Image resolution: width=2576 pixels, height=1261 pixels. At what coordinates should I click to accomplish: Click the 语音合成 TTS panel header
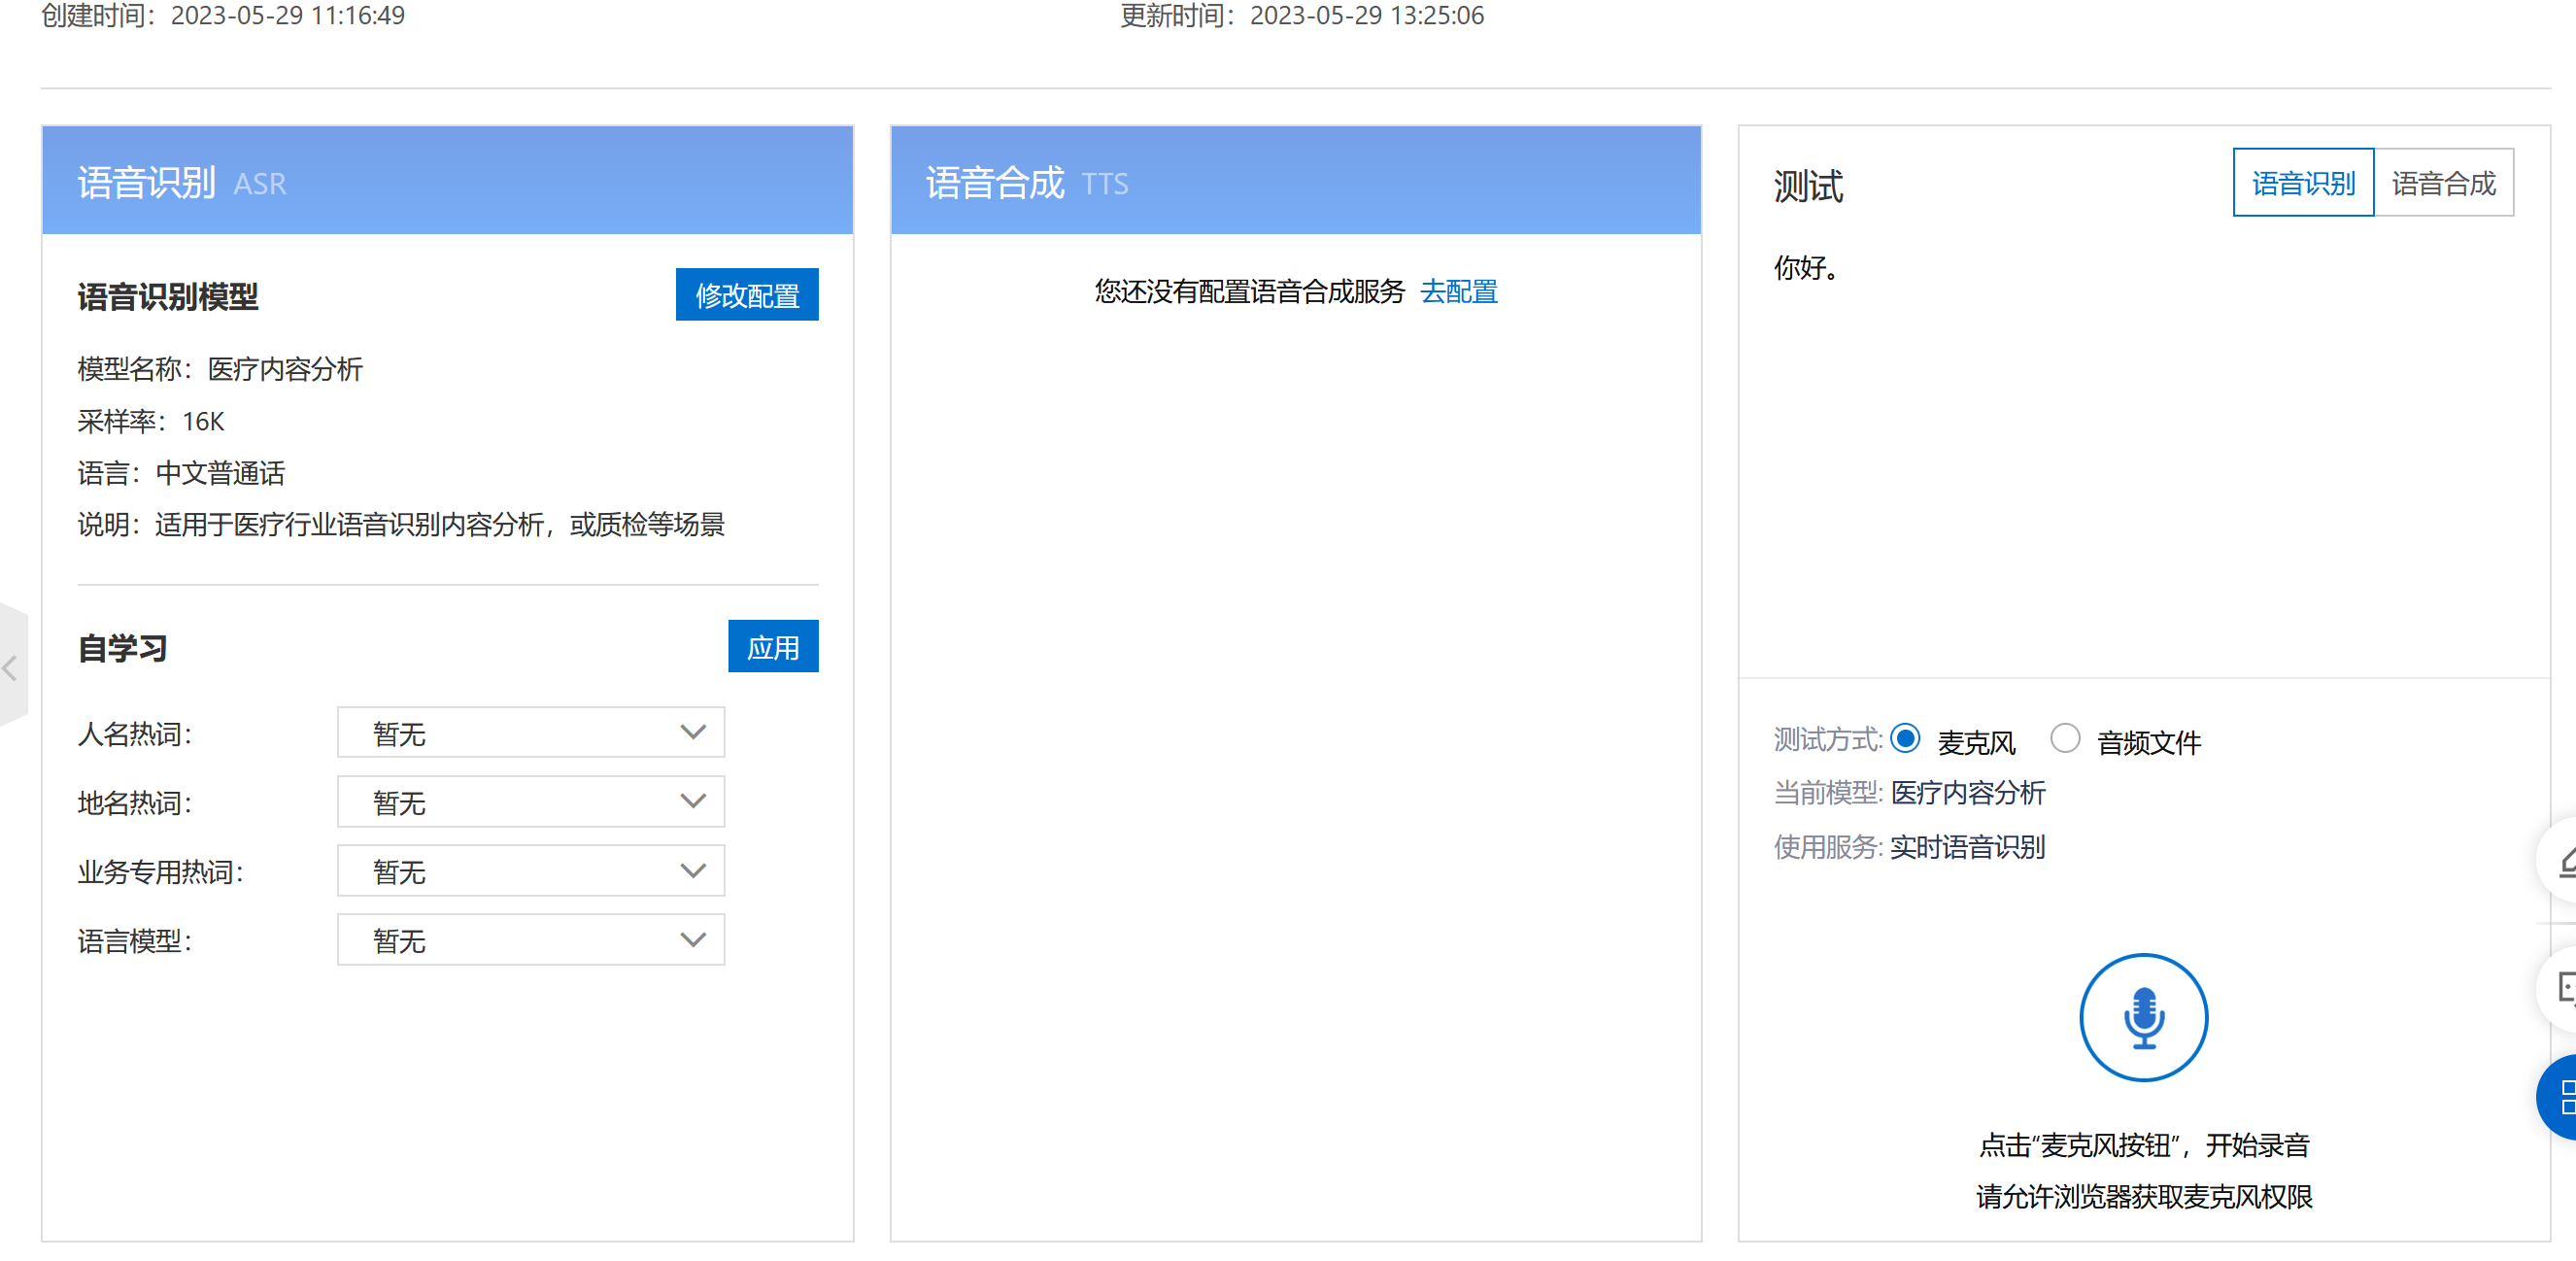coord(1294,182)
